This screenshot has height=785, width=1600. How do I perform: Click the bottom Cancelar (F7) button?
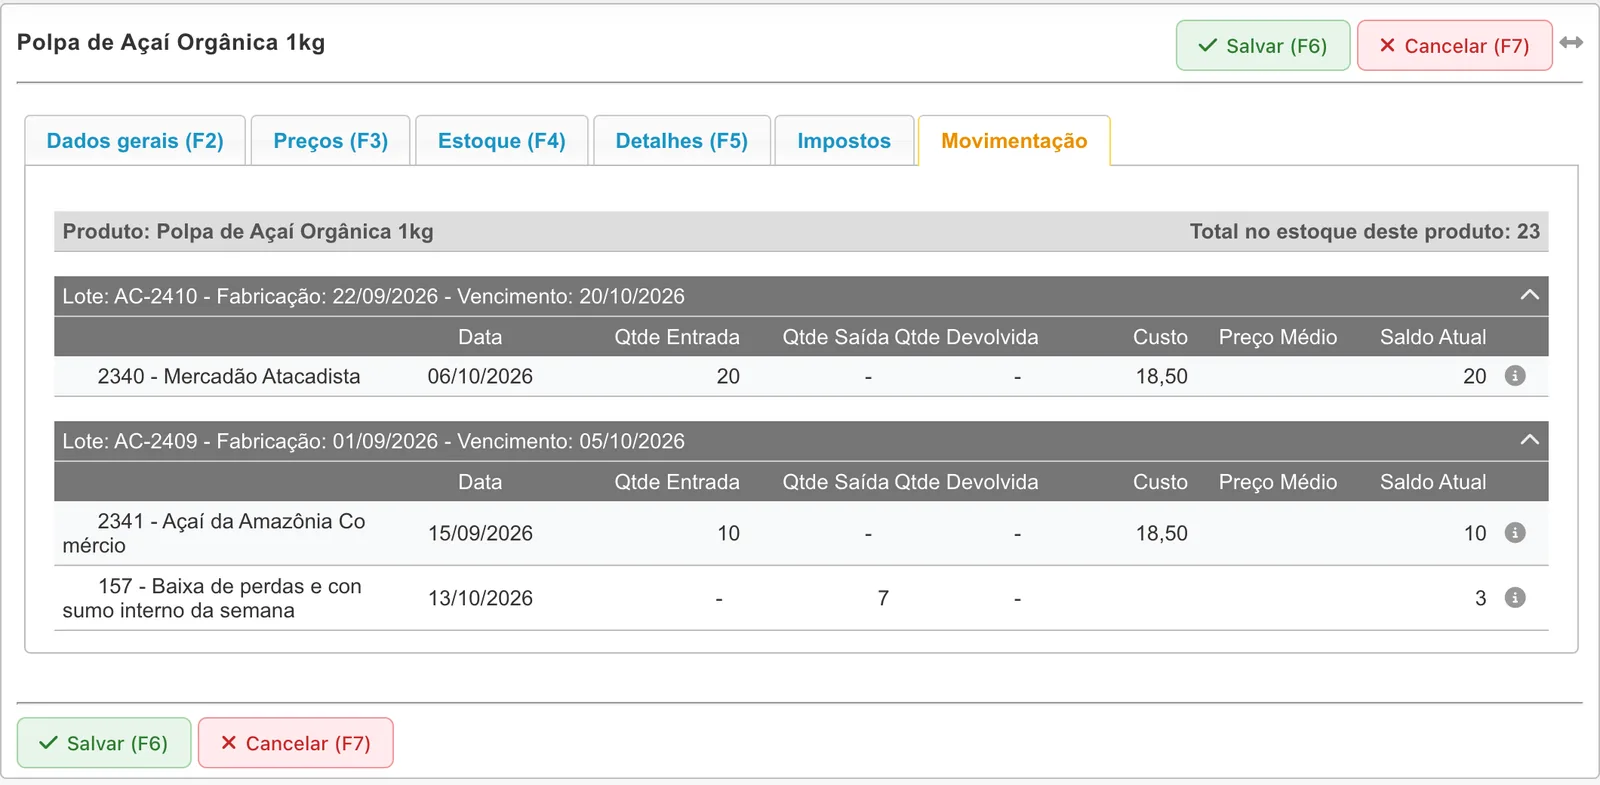[x=295, y=743]
